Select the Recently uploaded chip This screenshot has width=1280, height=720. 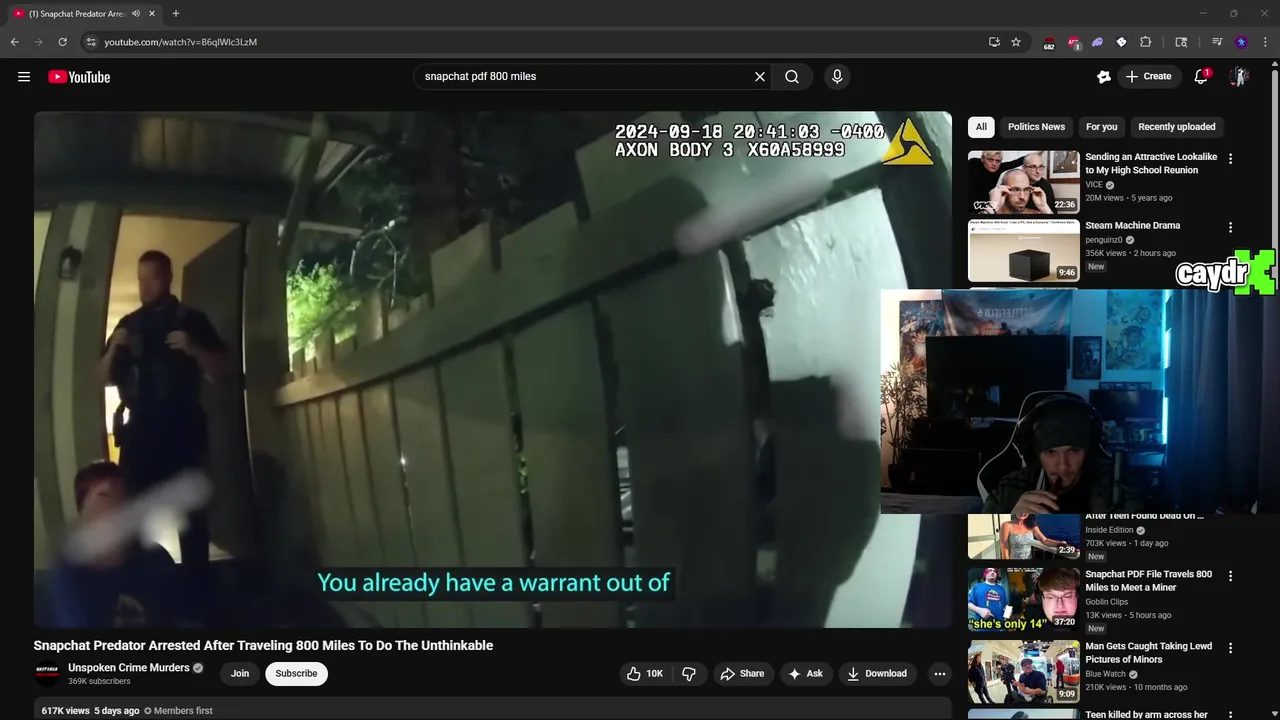[1177, 127]
